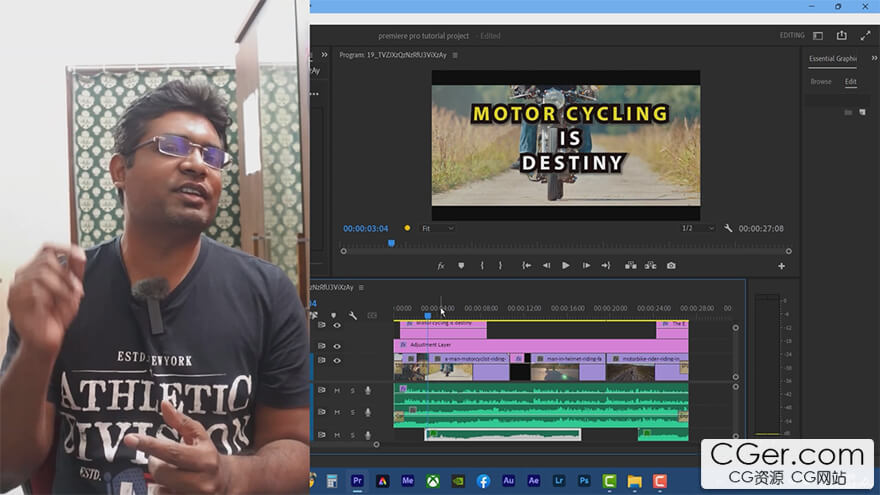Toggle full screen video output icon

865,35
